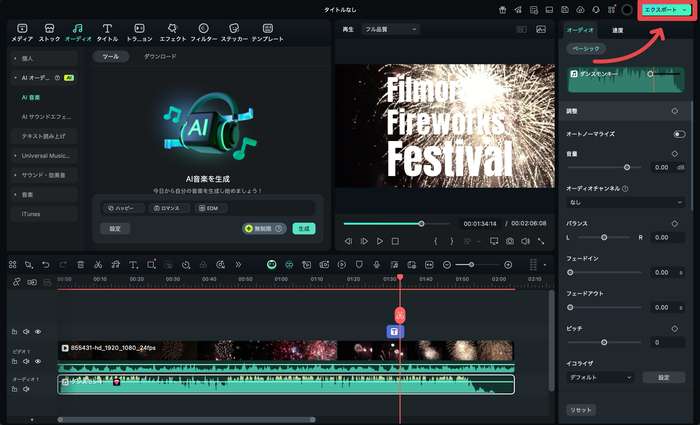The height and width of the screenshot is (425, 700).
Task: Open the ステッカー tab
Action: point(234,33)
